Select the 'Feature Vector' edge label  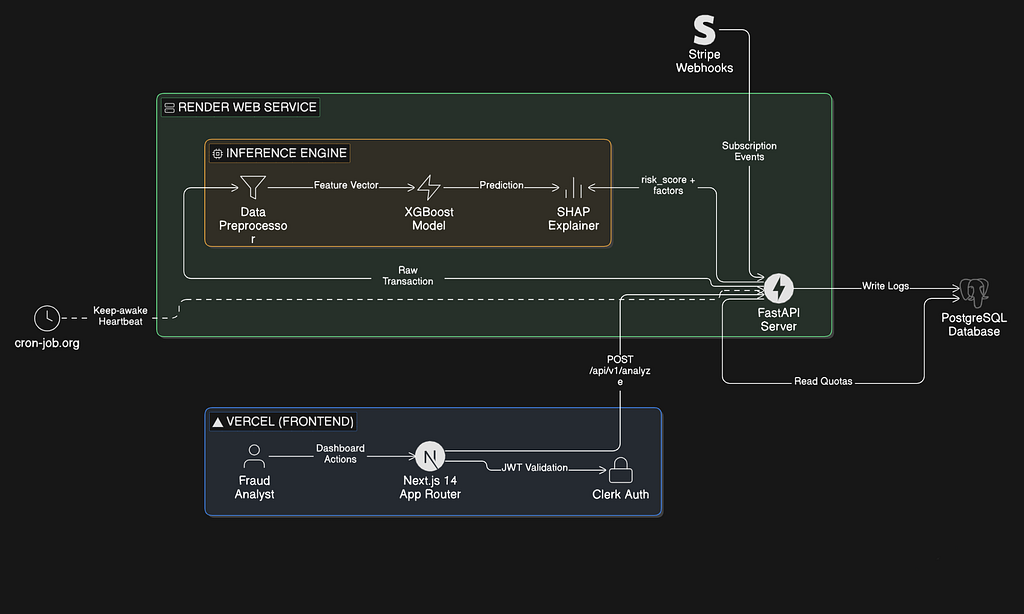pyautogui.click(x=346, y=186)
